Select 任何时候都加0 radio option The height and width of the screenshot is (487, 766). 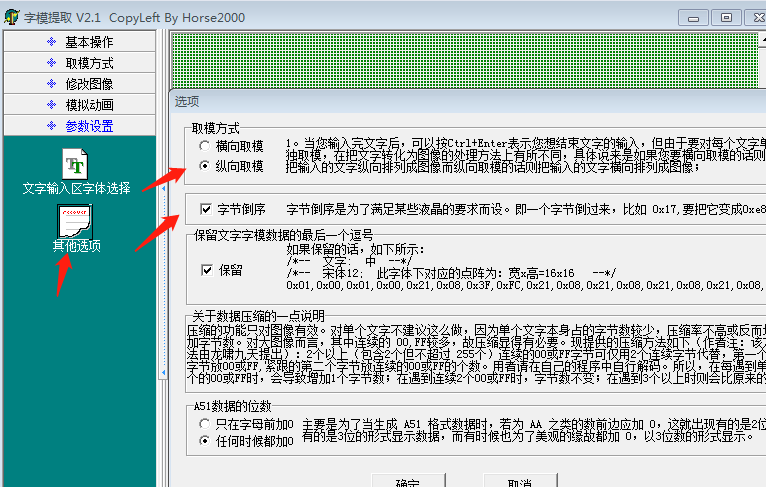point(204,441)
